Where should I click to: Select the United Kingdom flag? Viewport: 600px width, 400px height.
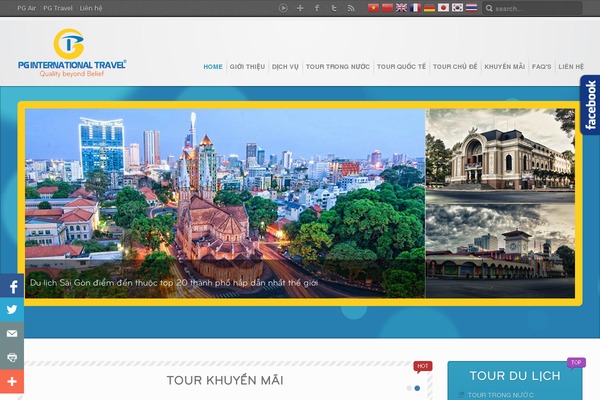401,8
